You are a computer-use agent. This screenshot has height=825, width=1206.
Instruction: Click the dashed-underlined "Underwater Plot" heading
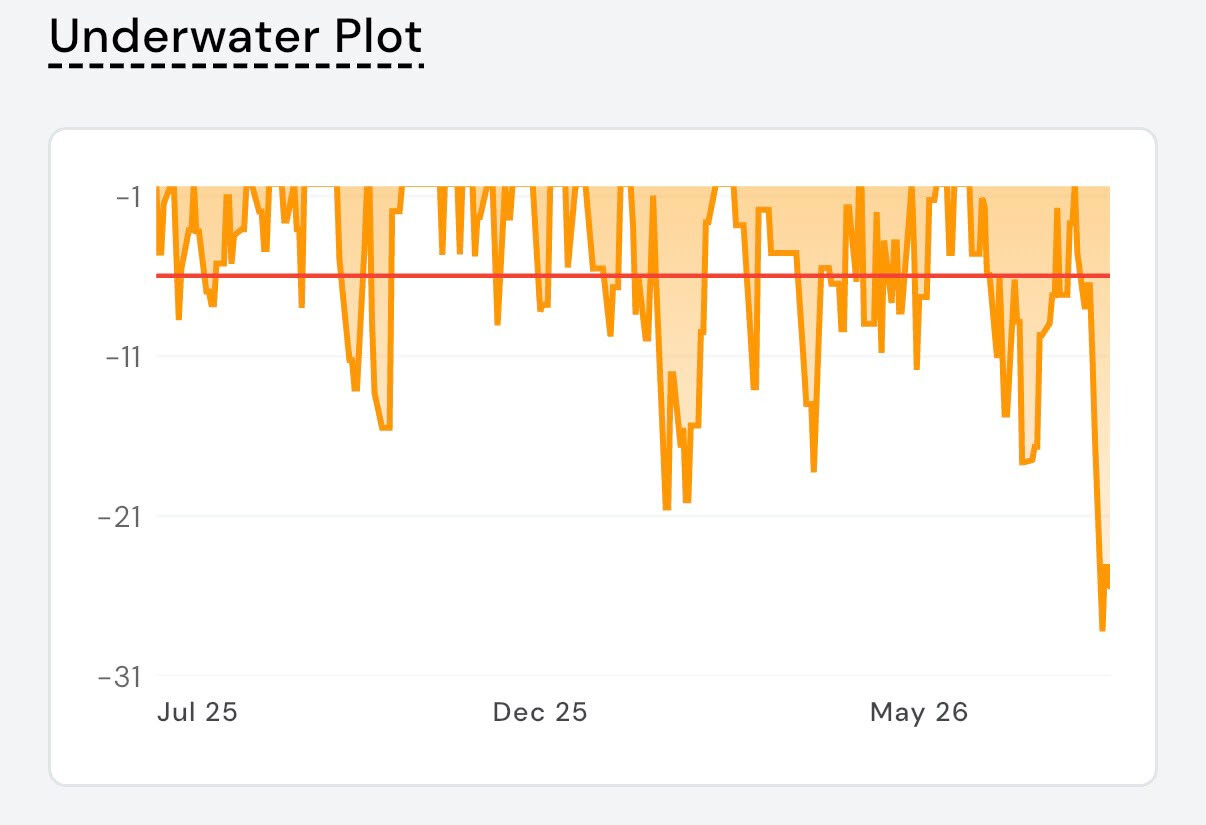(x=236, y=38)
